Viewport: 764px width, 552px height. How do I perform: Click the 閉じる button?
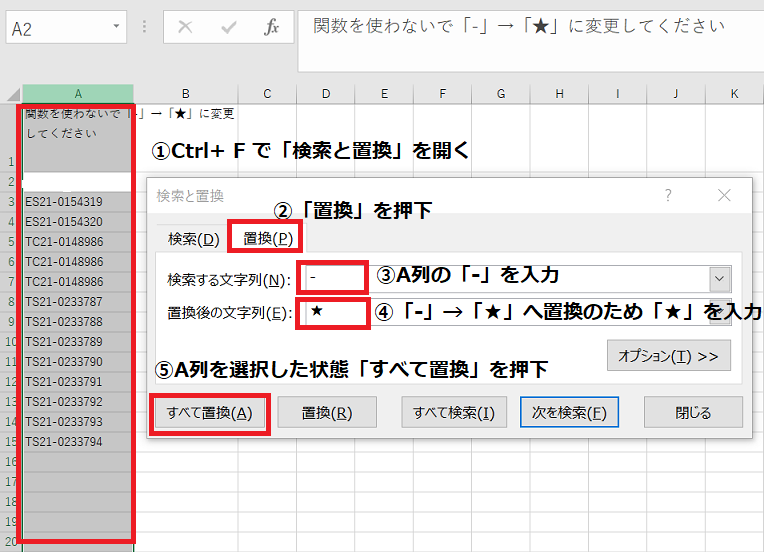click(693, 413)
